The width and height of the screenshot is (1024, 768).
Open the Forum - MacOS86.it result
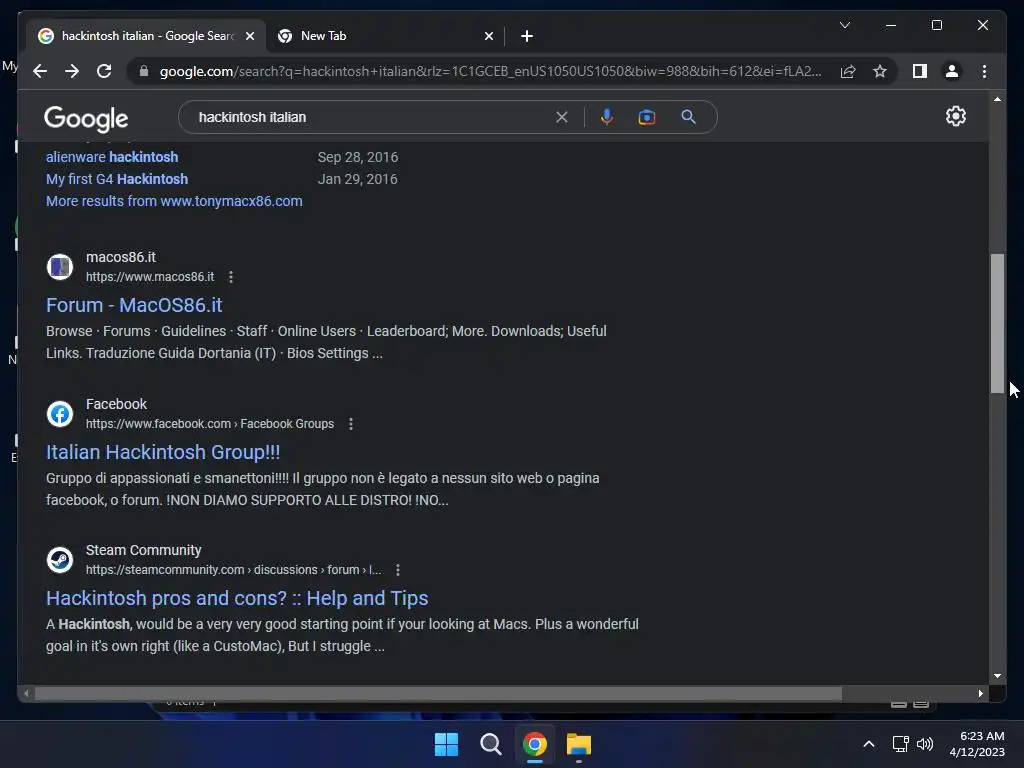[x=134, y=305]
